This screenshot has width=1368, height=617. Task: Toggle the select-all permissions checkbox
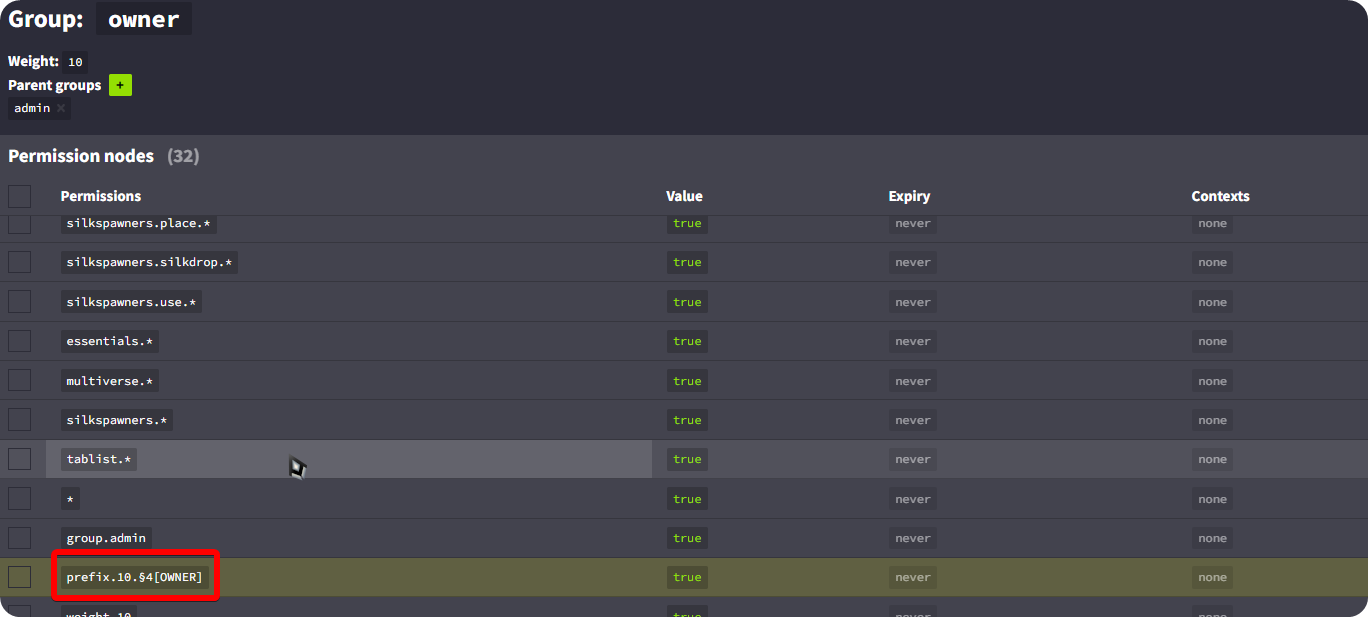pyautogui.click(x=20, y=196)
